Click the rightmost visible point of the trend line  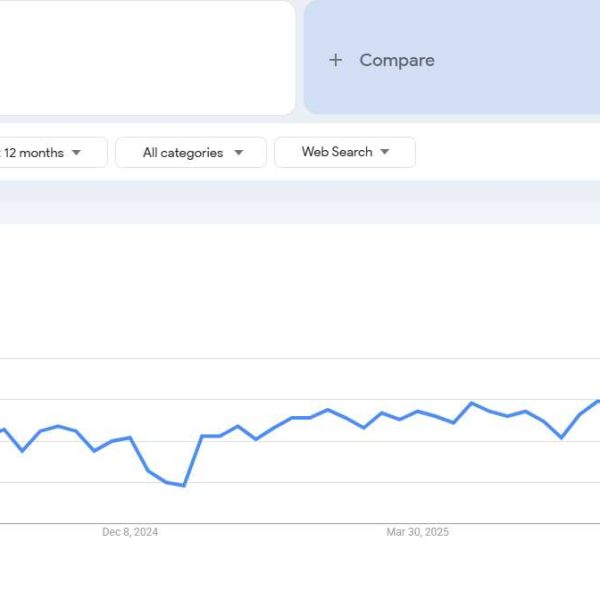[x=597, y=401]
